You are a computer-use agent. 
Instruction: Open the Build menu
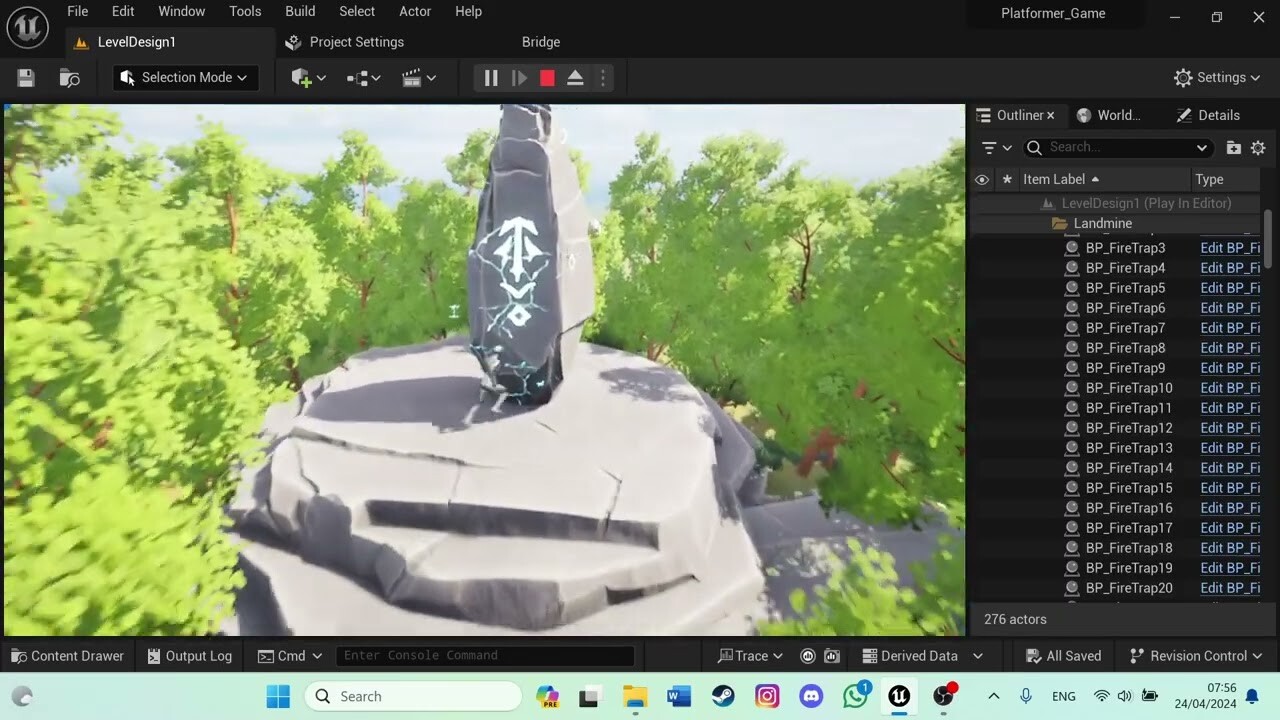(x=299, y=11)
